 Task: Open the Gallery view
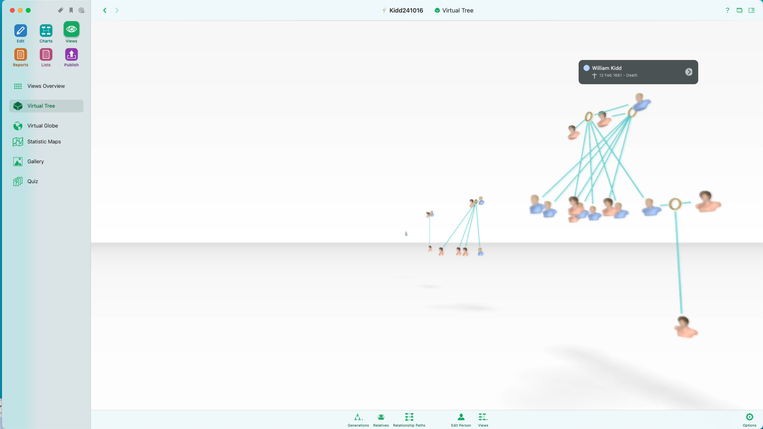pyautogui.click(x=46, y=161)
